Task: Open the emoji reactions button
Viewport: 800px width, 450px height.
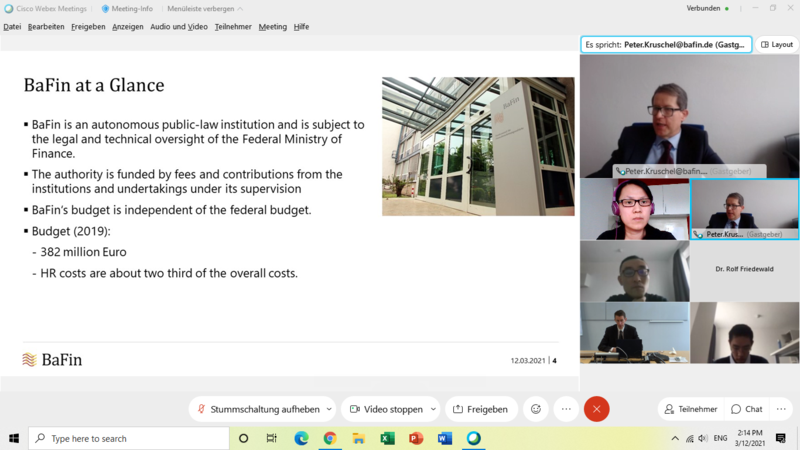Action: [x=536, y=409]
